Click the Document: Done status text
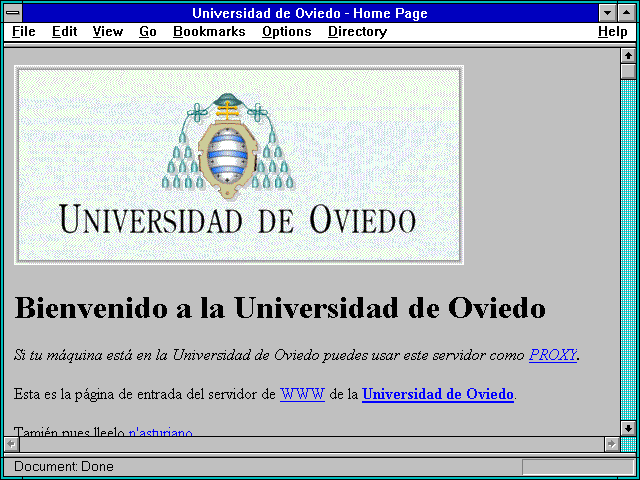Screen dimensions: 640x480 [64, 466]
